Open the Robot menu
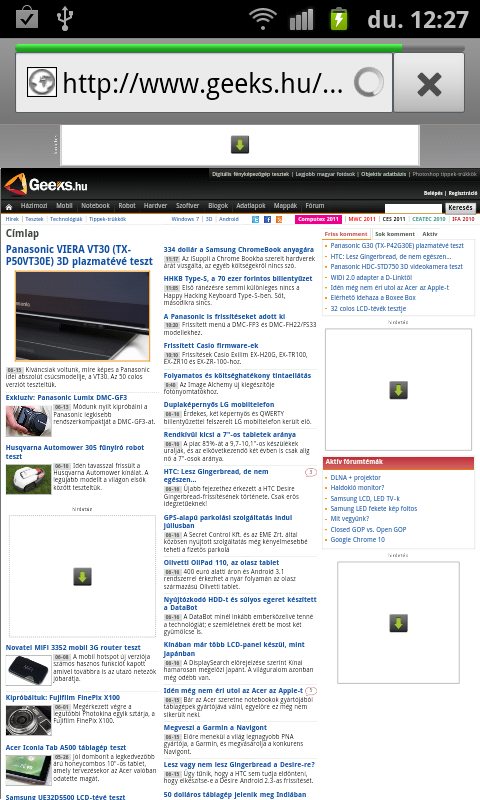Screen dimensions: 480x800 pos(127,206)
